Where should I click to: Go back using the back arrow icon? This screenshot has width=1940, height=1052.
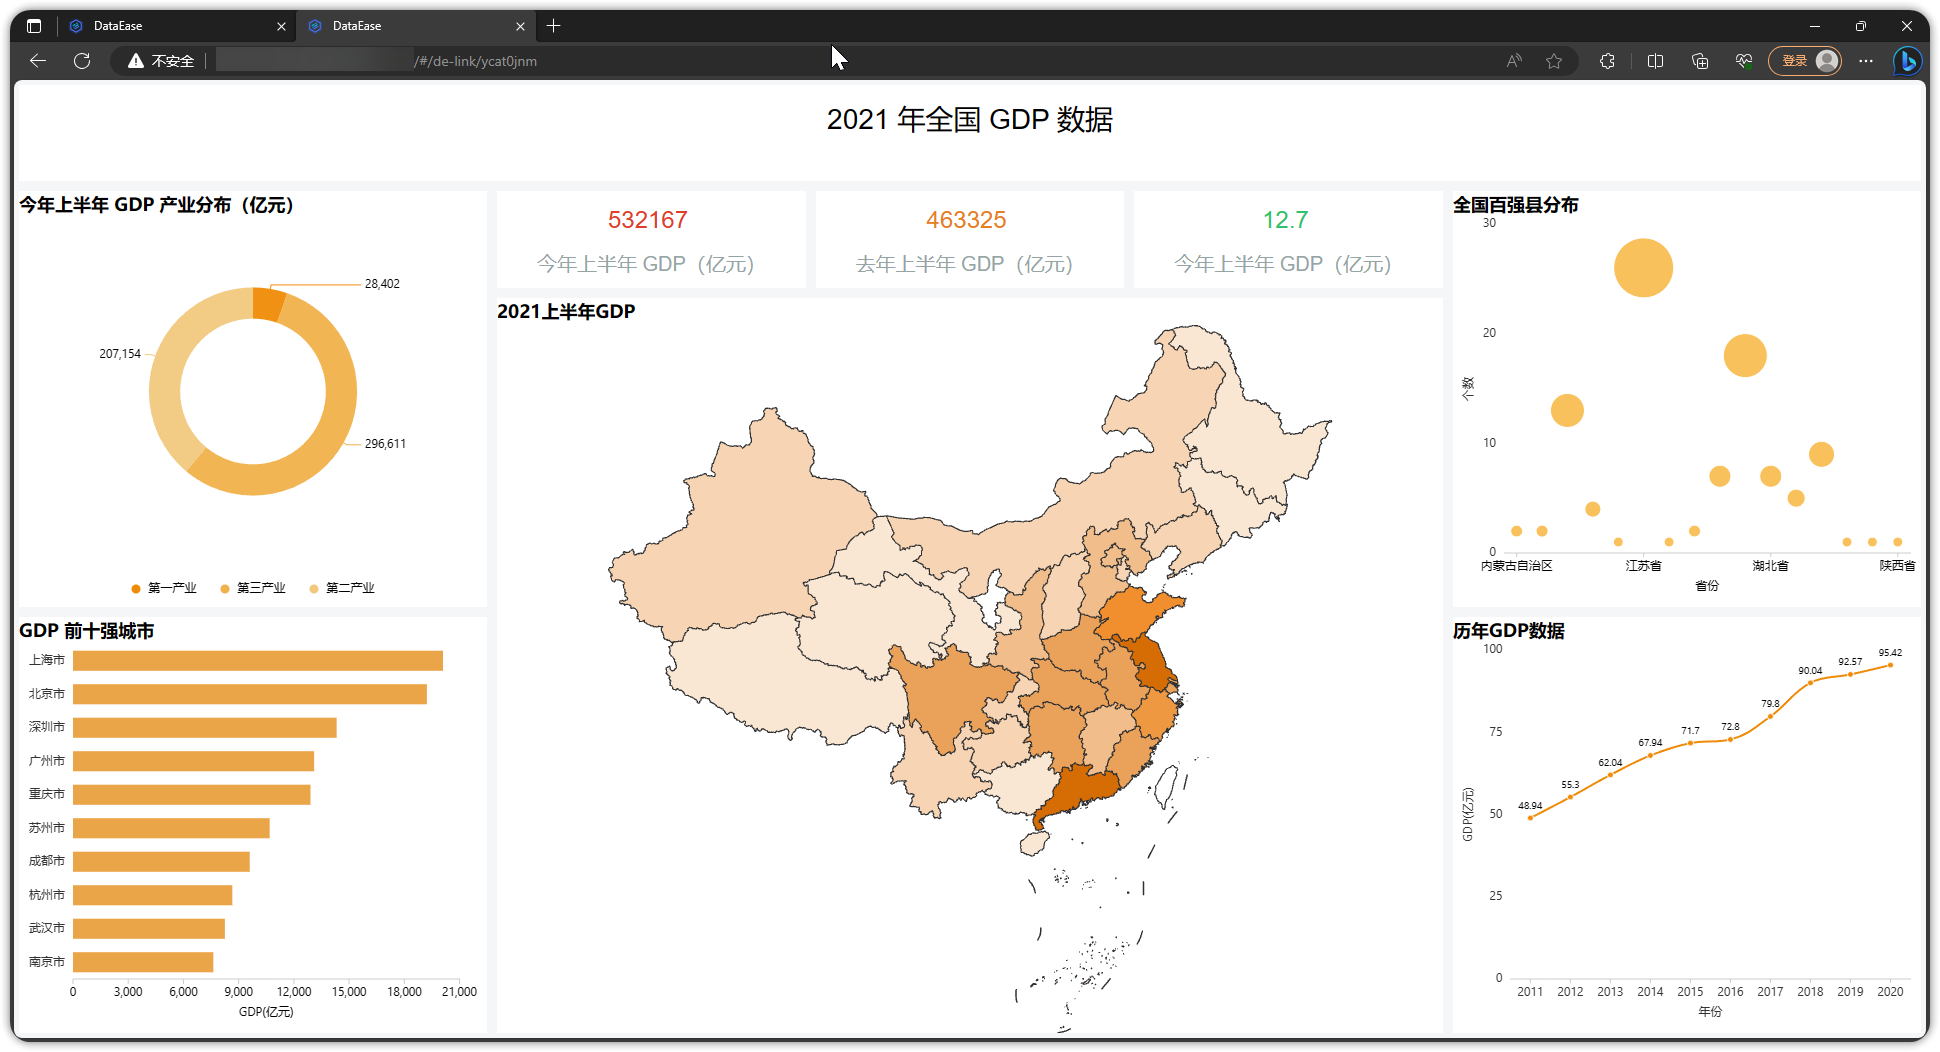(x=37, y=61)
